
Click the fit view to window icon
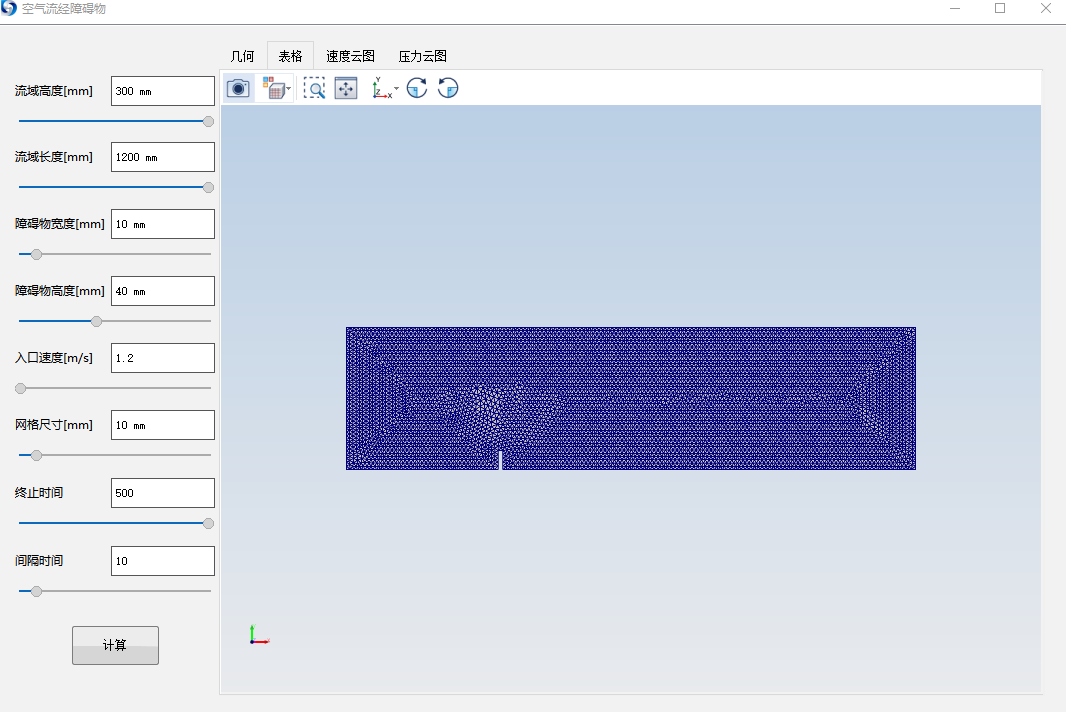click(346, 88)
